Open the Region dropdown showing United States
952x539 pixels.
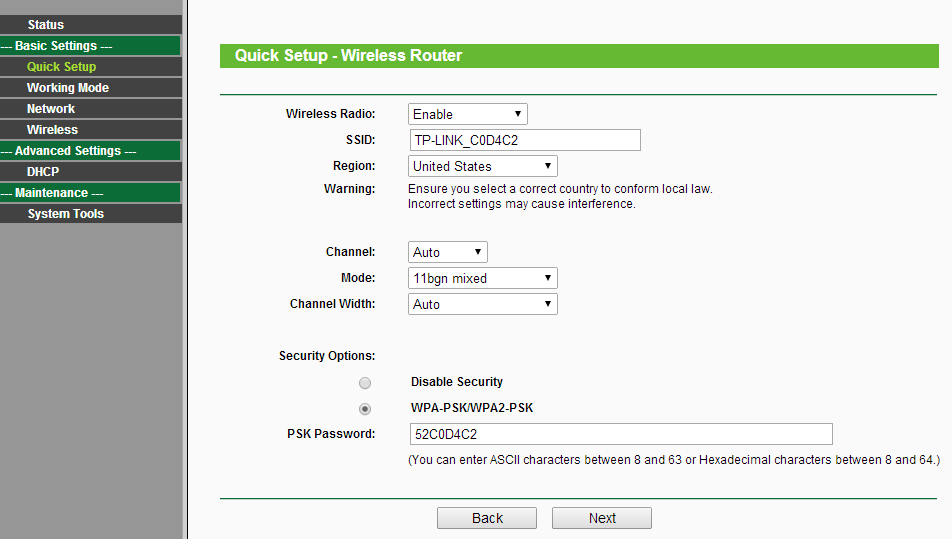click(483, 166)
